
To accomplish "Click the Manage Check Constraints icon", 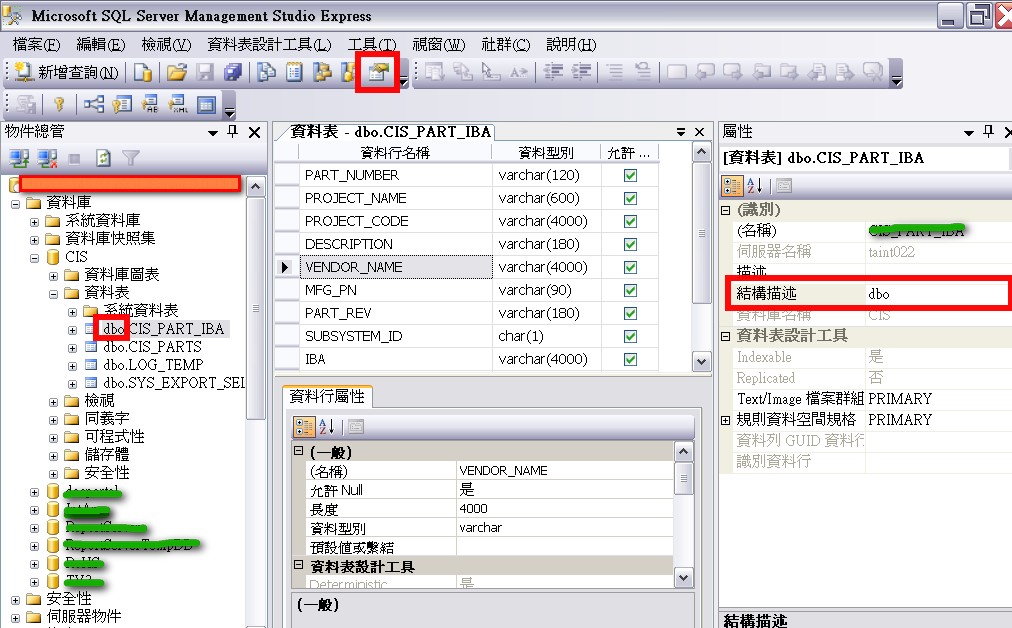I will [x=207, y=104].
